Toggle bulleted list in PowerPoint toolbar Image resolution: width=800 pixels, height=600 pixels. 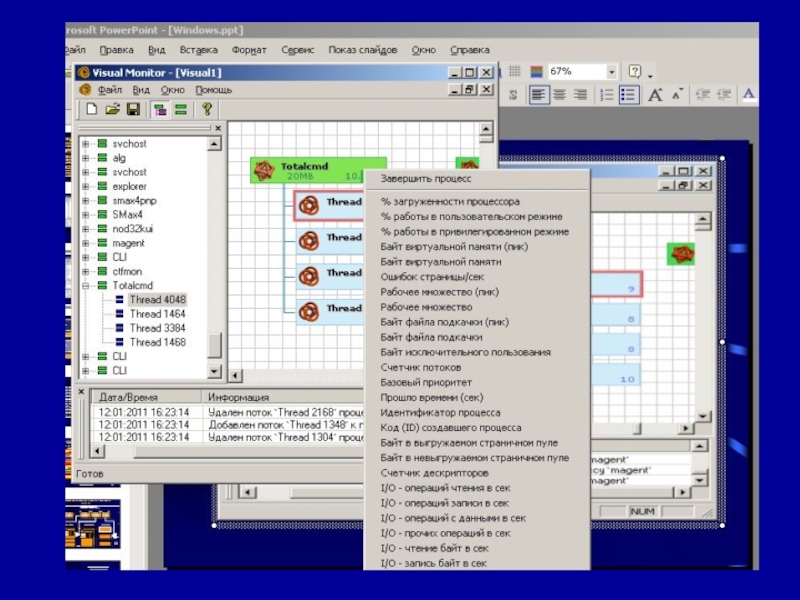point(629,95)
